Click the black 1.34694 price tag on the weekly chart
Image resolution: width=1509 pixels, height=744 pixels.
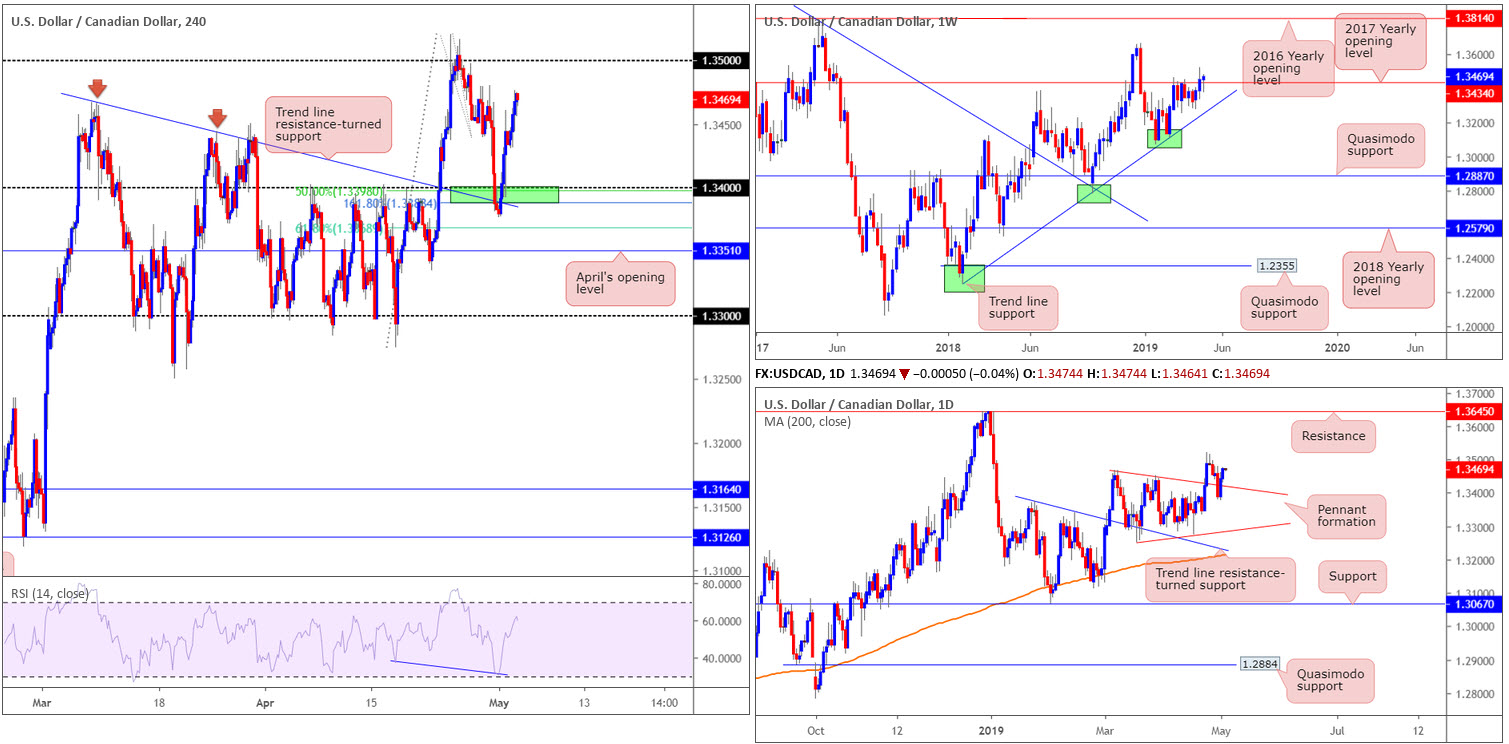coord(1475,75)
